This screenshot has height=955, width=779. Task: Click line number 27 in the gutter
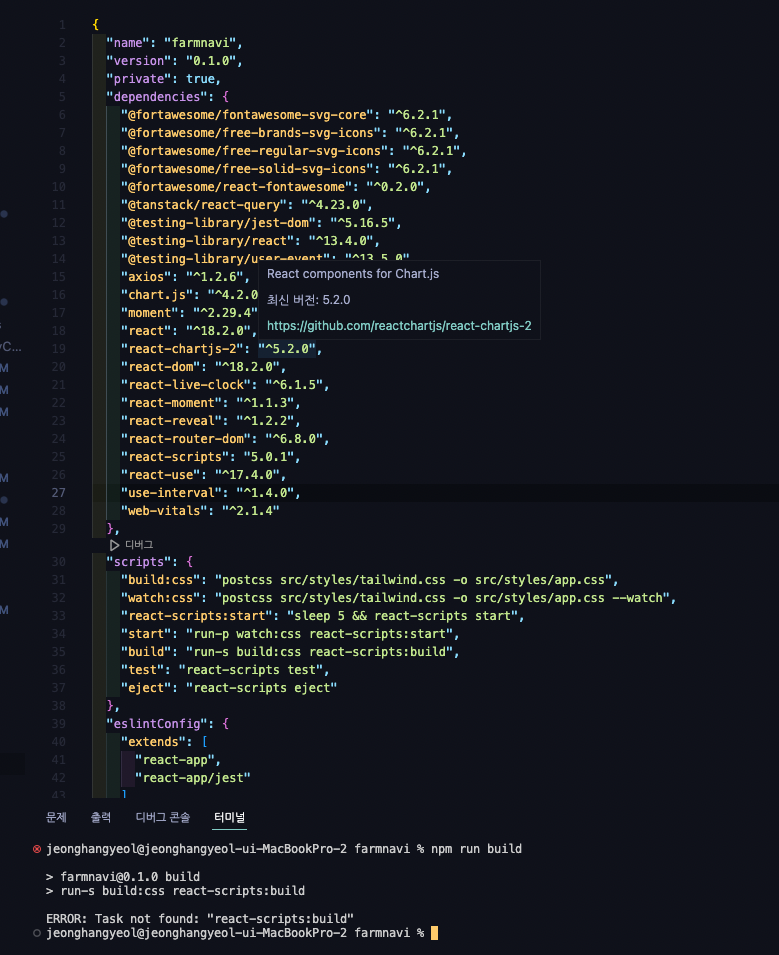point(58,493)
